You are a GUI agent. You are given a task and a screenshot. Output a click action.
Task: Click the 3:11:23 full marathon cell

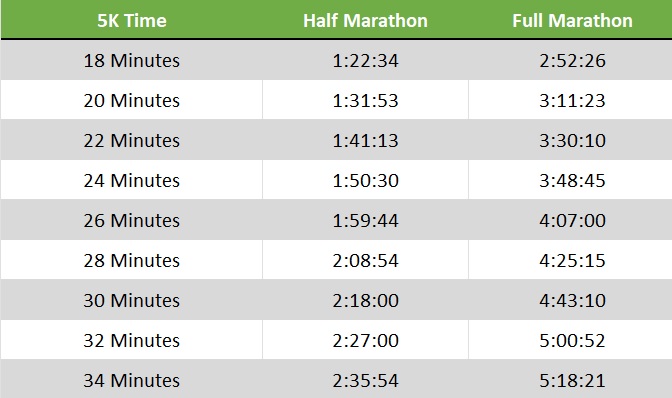[x=572, y=100]
